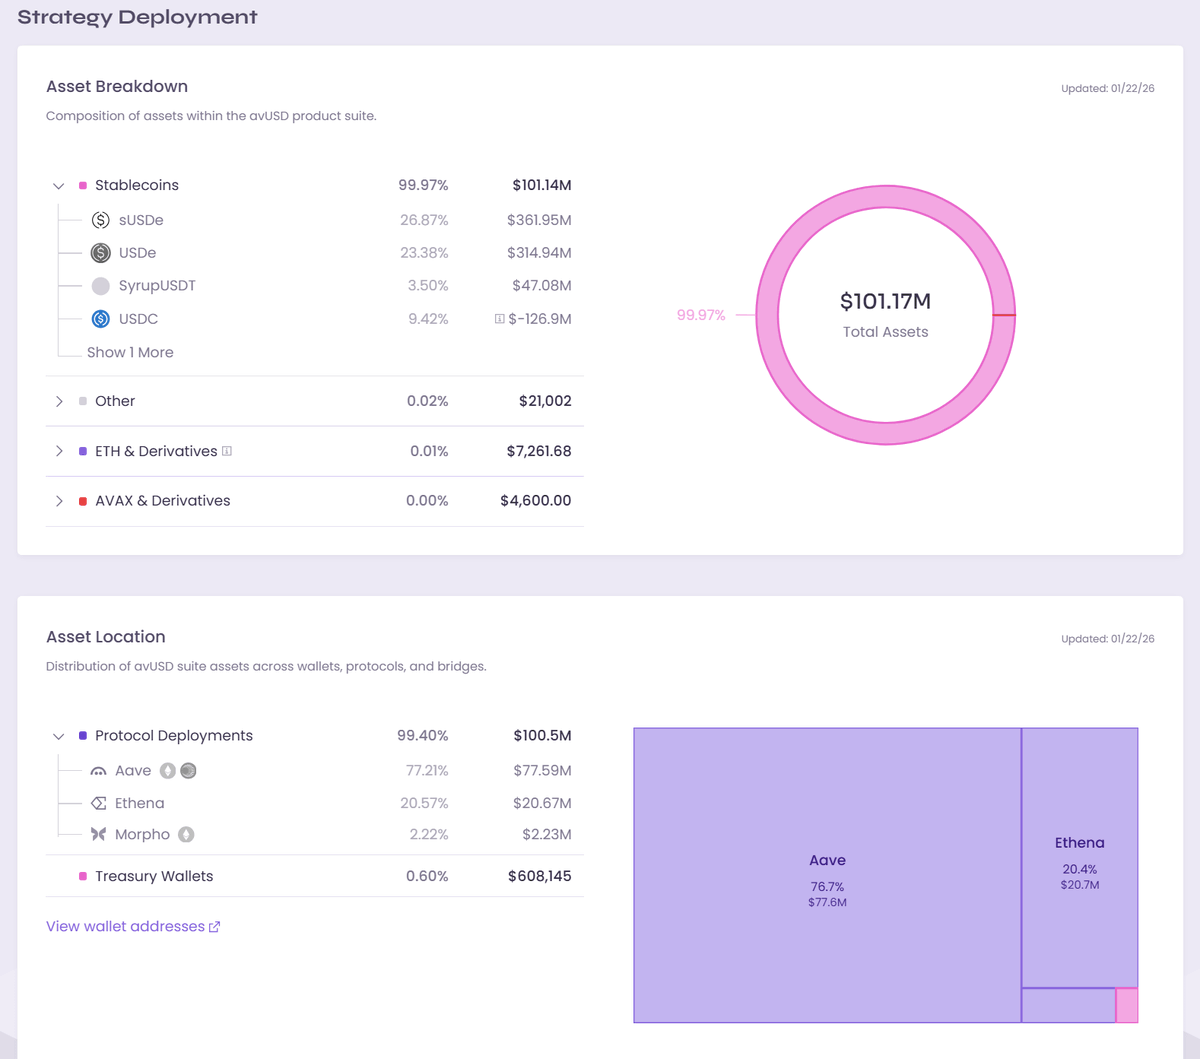This screenshot has height=1059, width=1200.
Task: Expand the Other asset category
Action: pos(58,400)
